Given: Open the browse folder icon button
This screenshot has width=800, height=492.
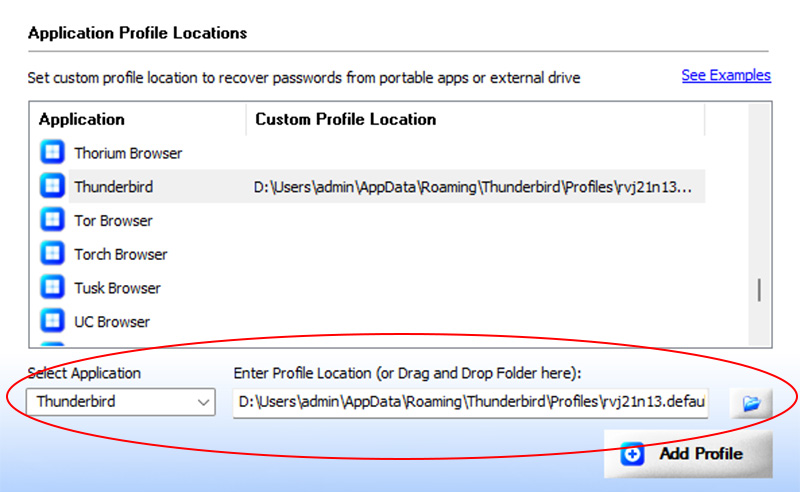Looking at the screenshot, I should (751, 403).
